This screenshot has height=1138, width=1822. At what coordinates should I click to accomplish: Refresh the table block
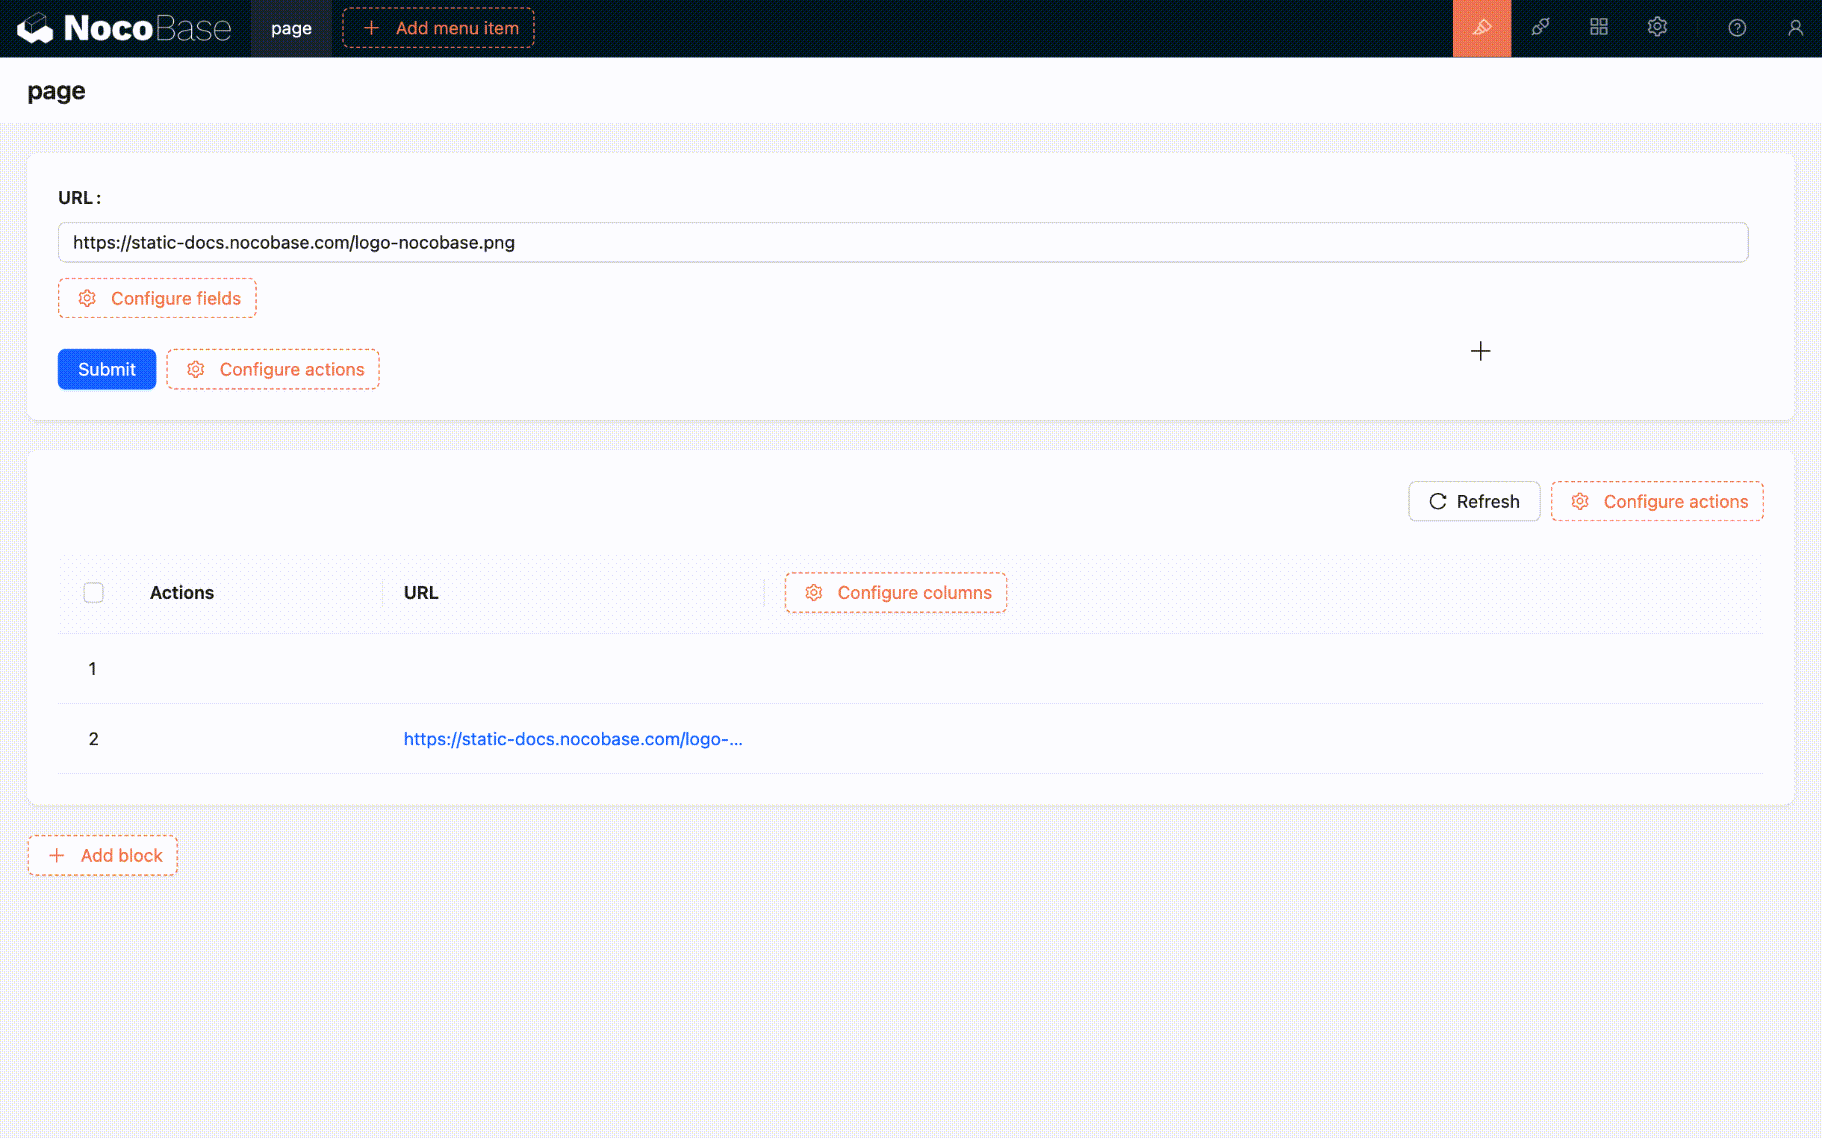(1474, 501)
